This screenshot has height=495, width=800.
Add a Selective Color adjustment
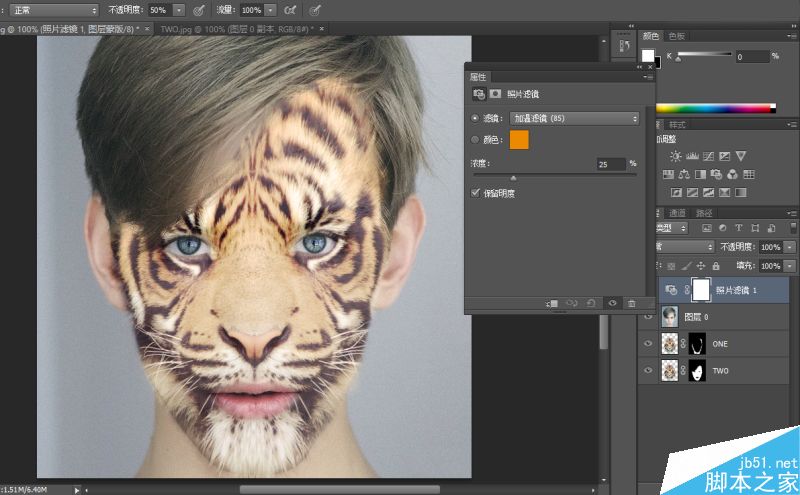coord(724,192)
